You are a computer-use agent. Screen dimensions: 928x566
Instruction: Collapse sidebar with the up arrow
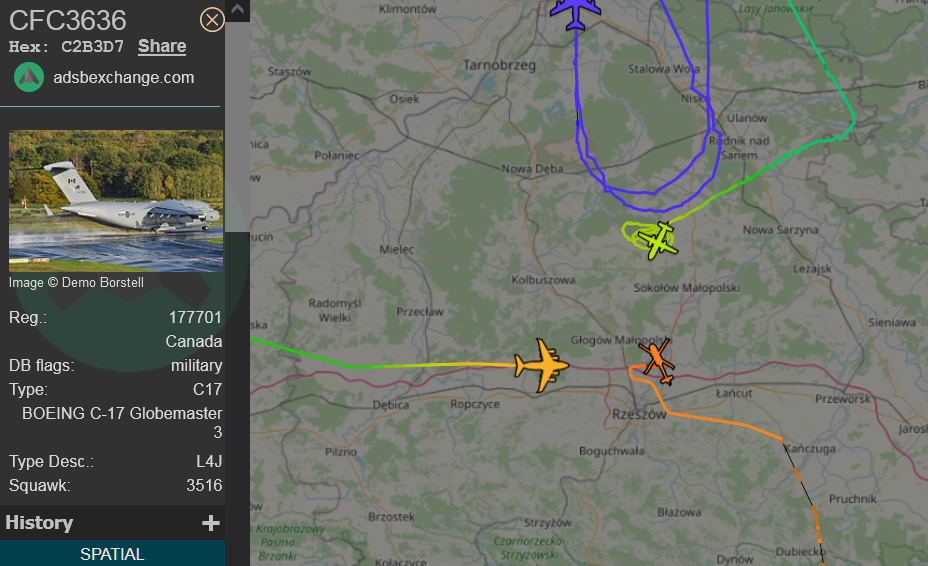pyautogui.click(x=237, y=9)
